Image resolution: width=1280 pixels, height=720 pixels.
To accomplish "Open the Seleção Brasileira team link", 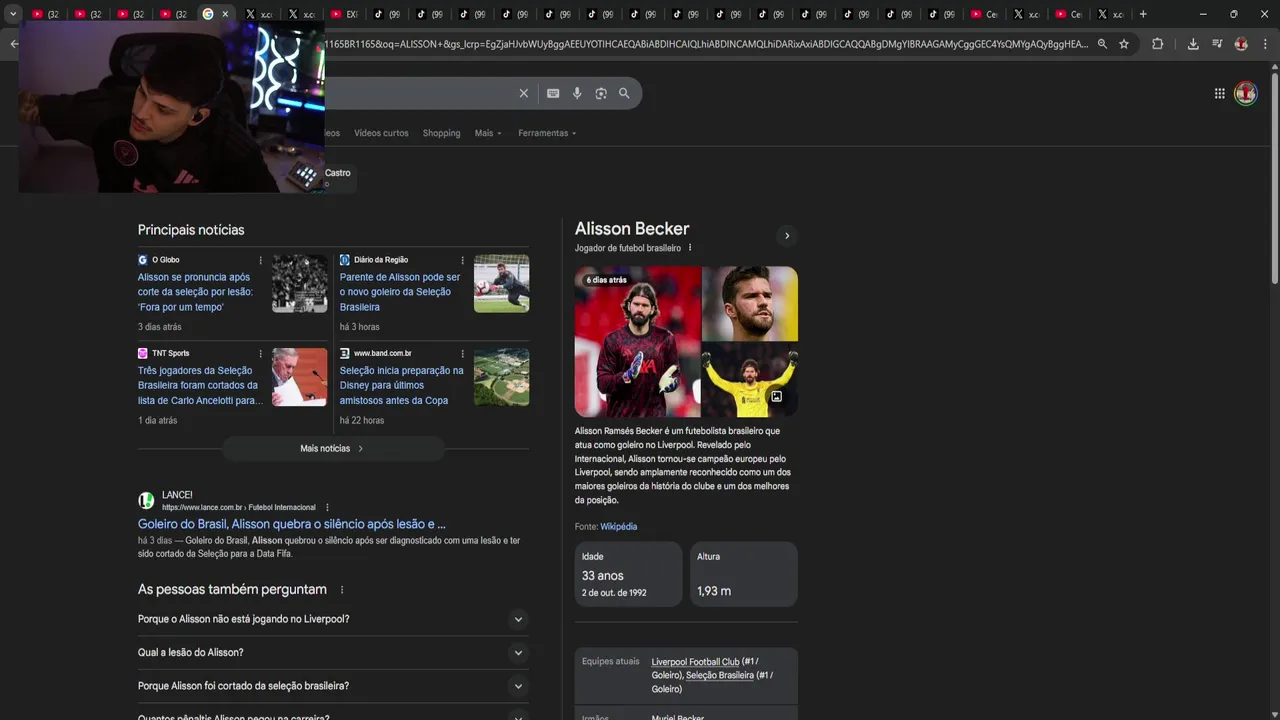I will (x=720, y=676).
